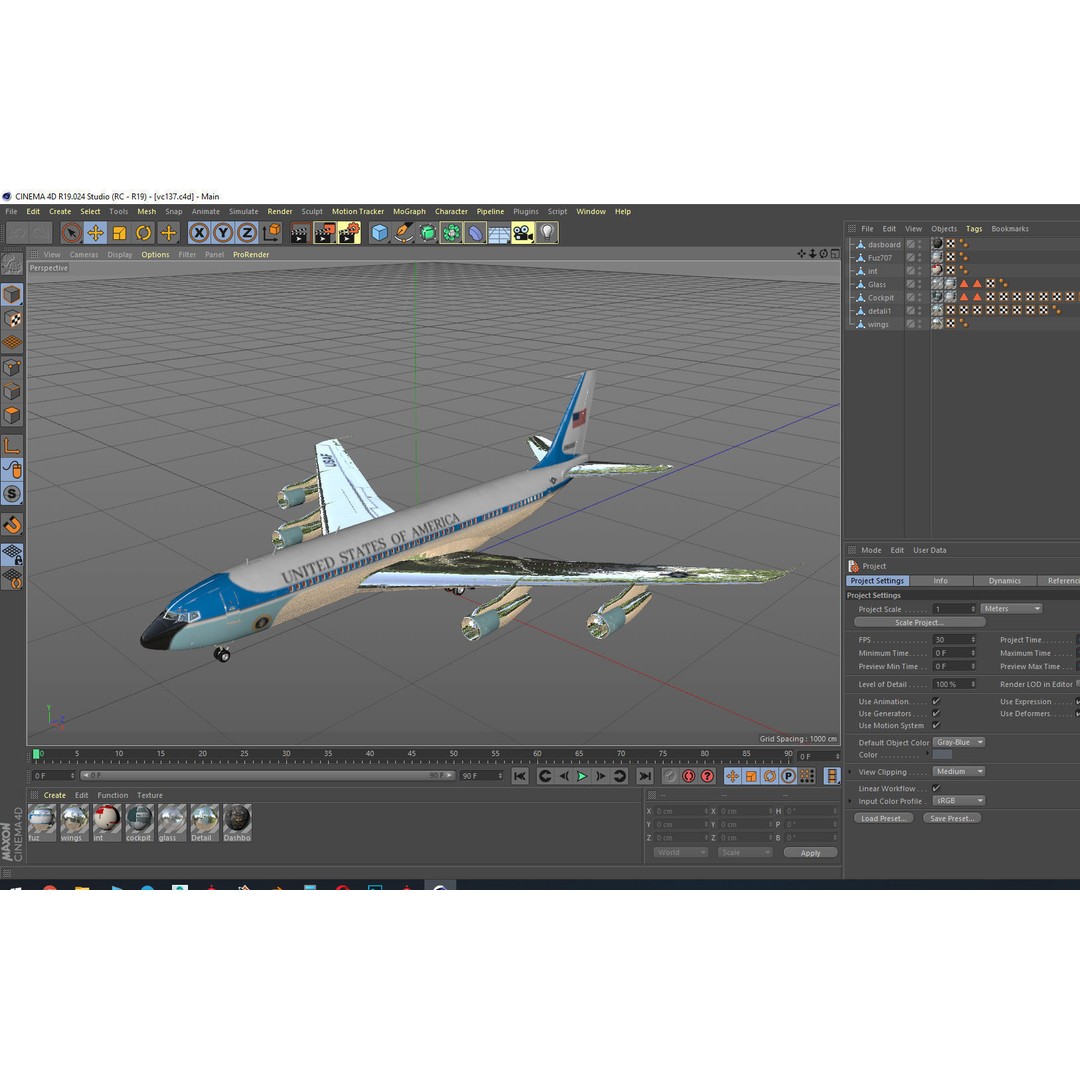1080x1080 pixels.
Task: Add a Light object
Action: (547, 233)
